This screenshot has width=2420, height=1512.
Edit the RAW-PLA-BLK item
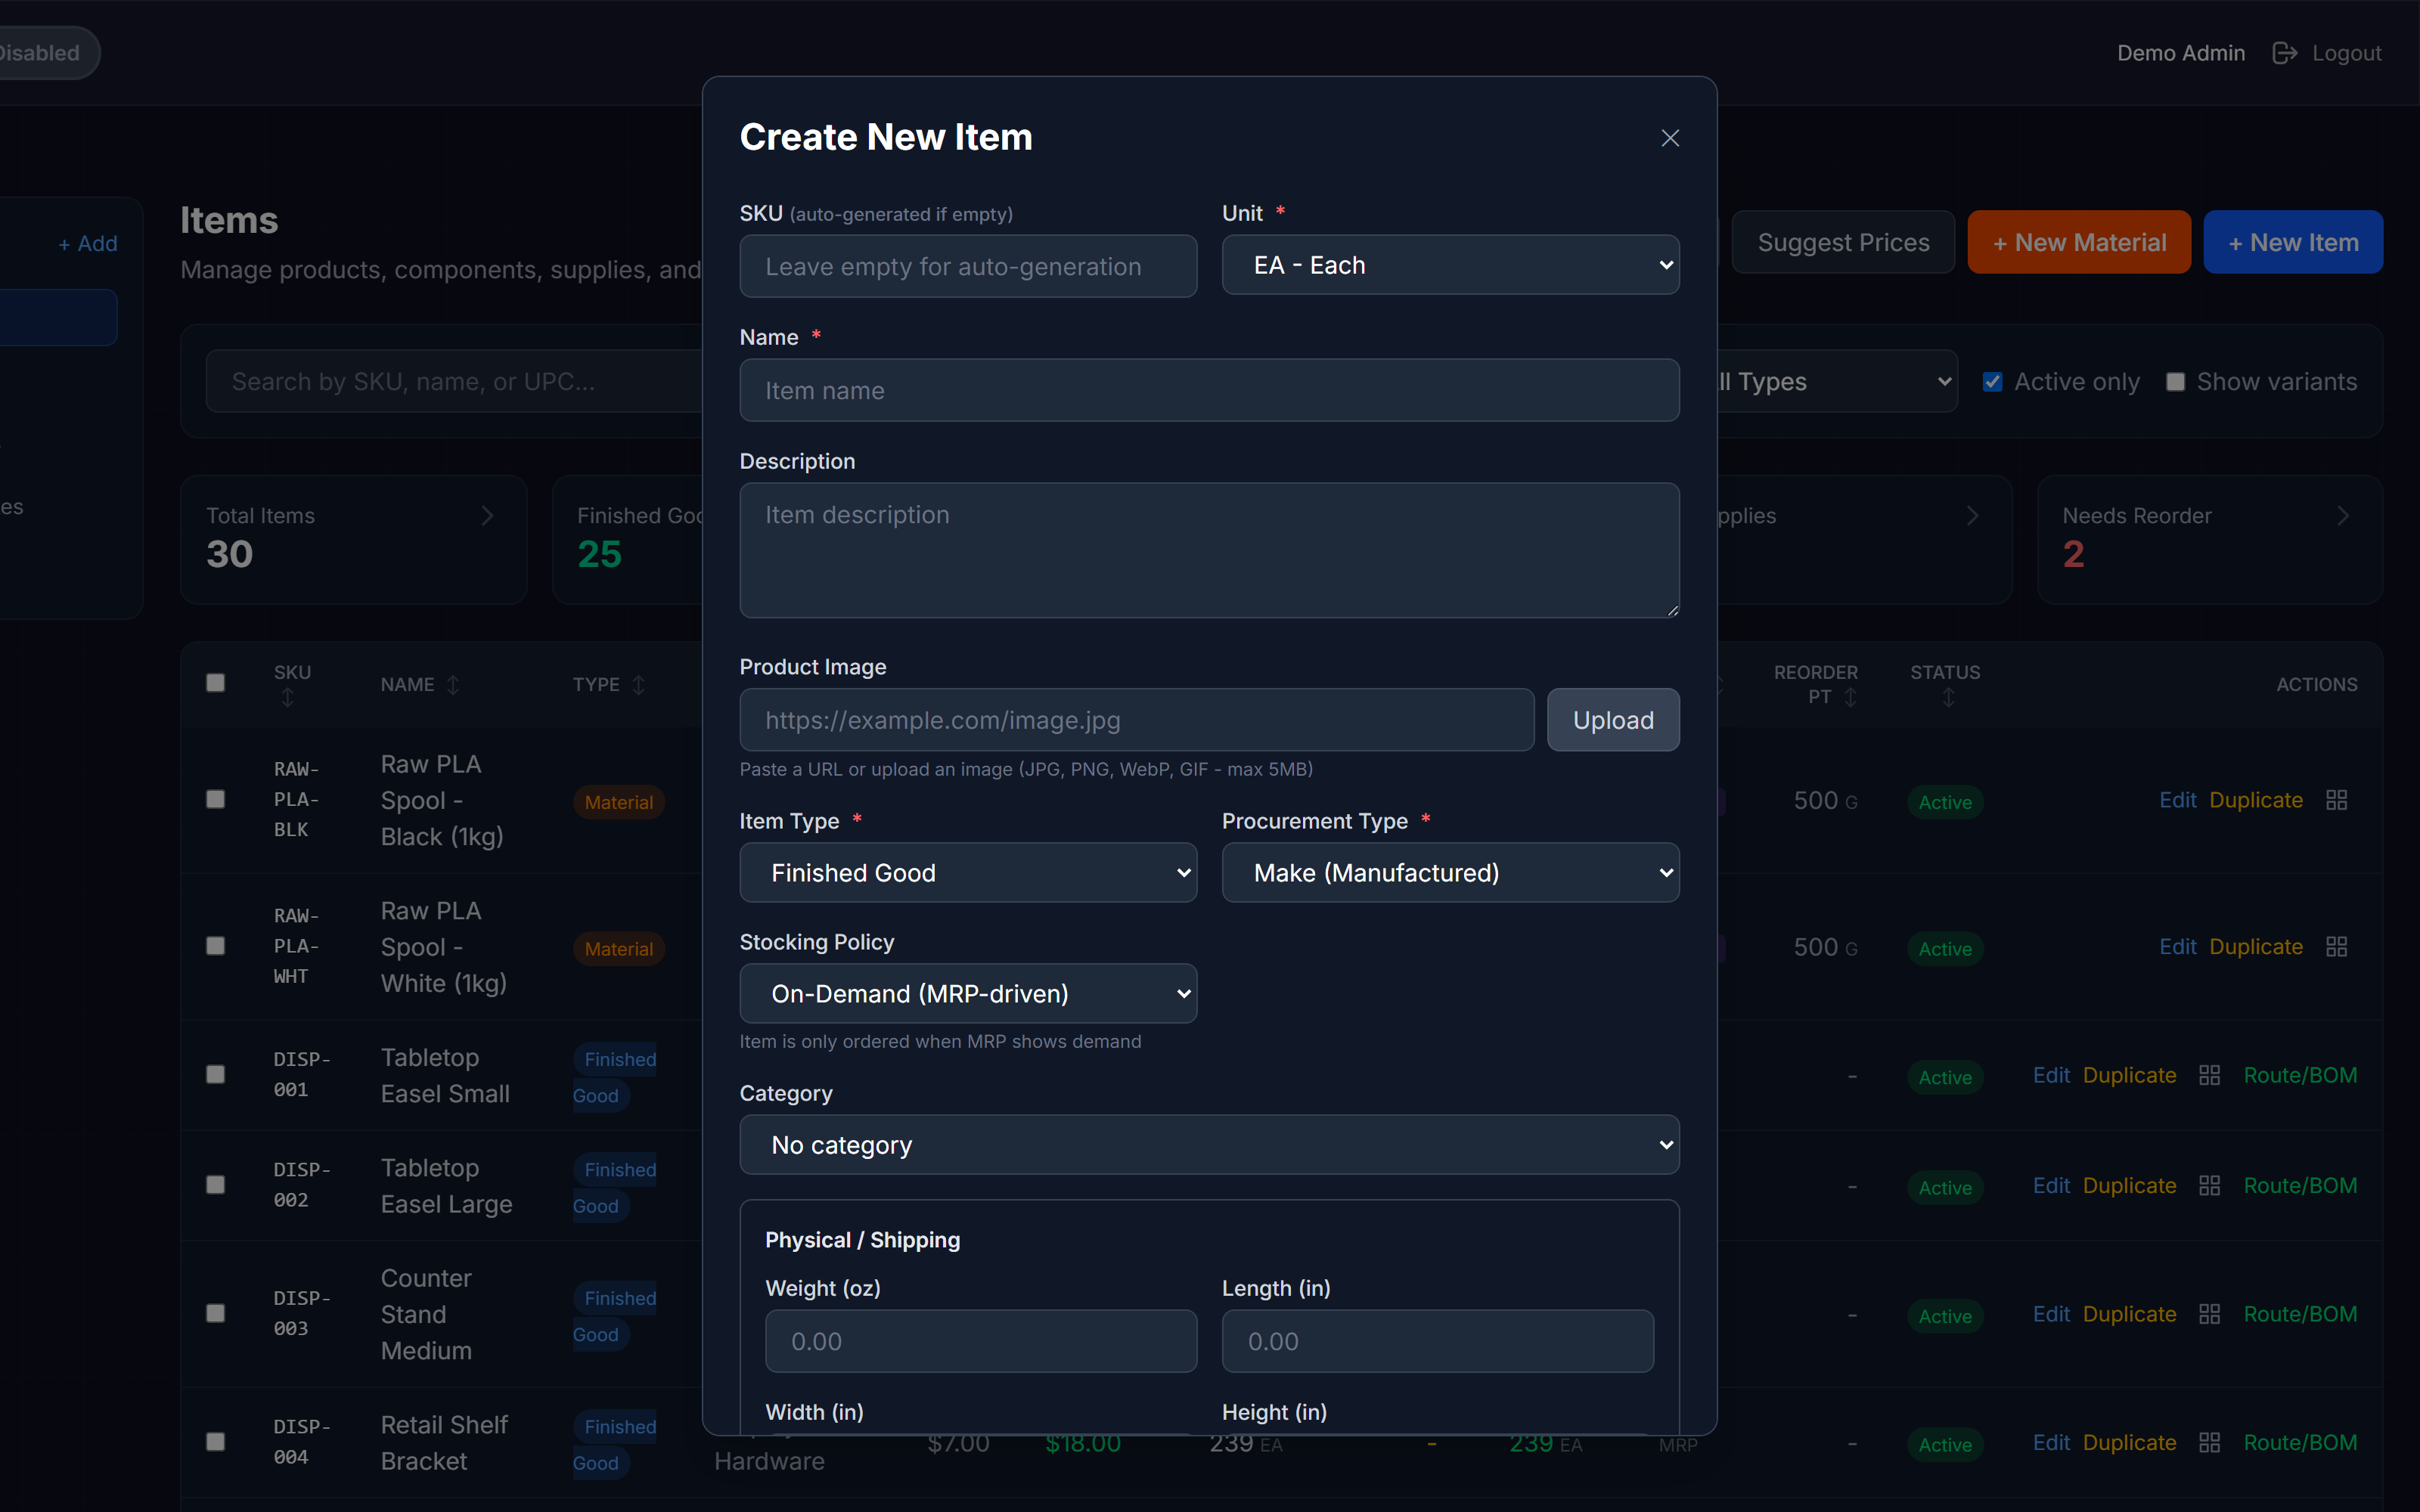coord(2177,800)
